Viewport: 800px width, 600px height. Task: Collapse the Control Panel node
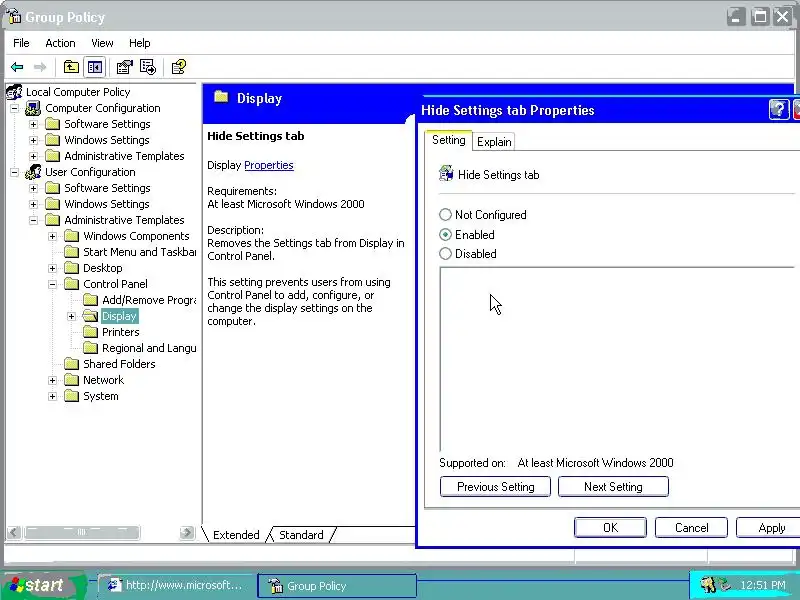coord(53,284)
